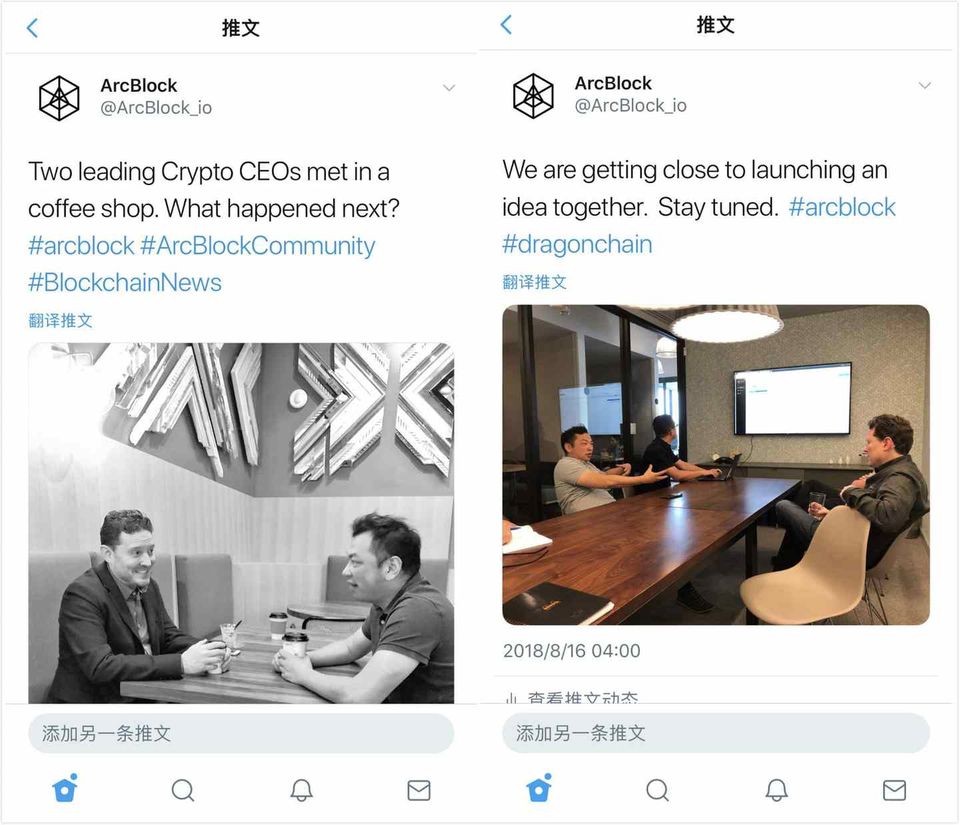Open the meeting room photo in right tweet

[x=716, y=465]
